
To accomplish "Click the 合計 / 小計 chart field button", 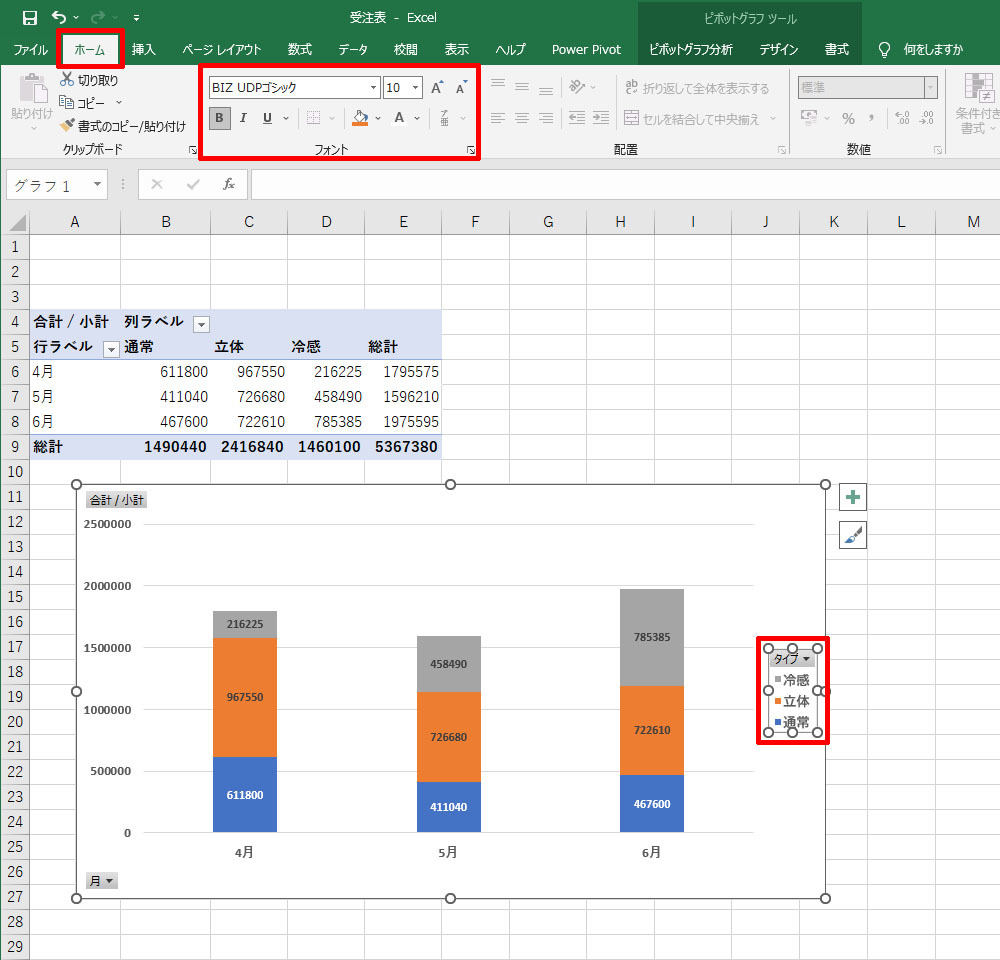I will pyautogui.click(x=116, y=500).
